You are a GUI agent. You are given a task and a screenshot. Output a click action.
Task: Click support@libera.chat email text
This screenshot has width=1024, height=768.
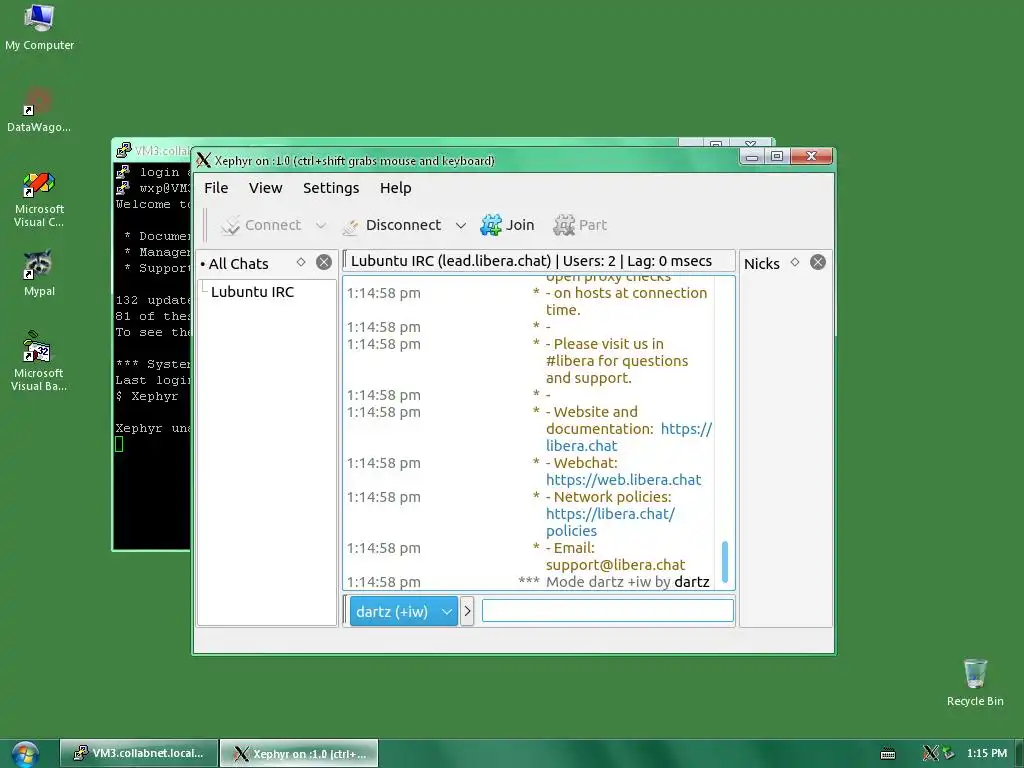pyautogui.click(x=615, y=565)
